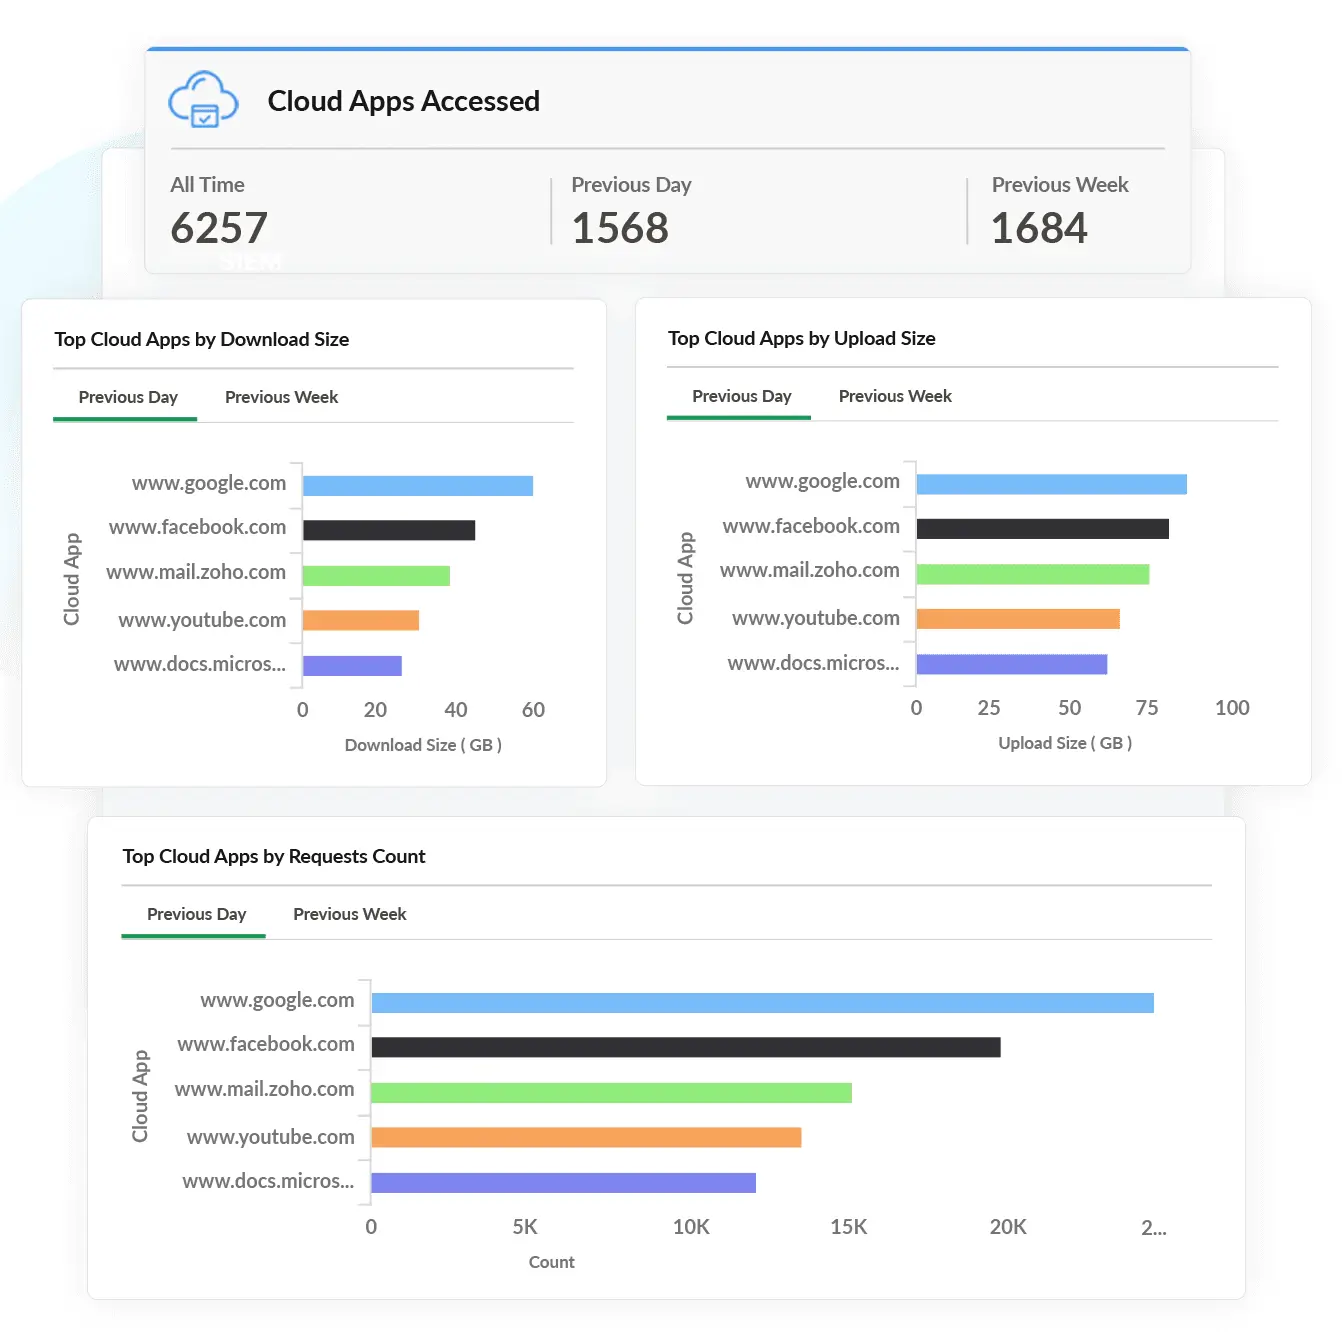Click the 15K tick on Count axis
The width and height of the screenshot is (1342, 1332).
(x=849, y=1227)
